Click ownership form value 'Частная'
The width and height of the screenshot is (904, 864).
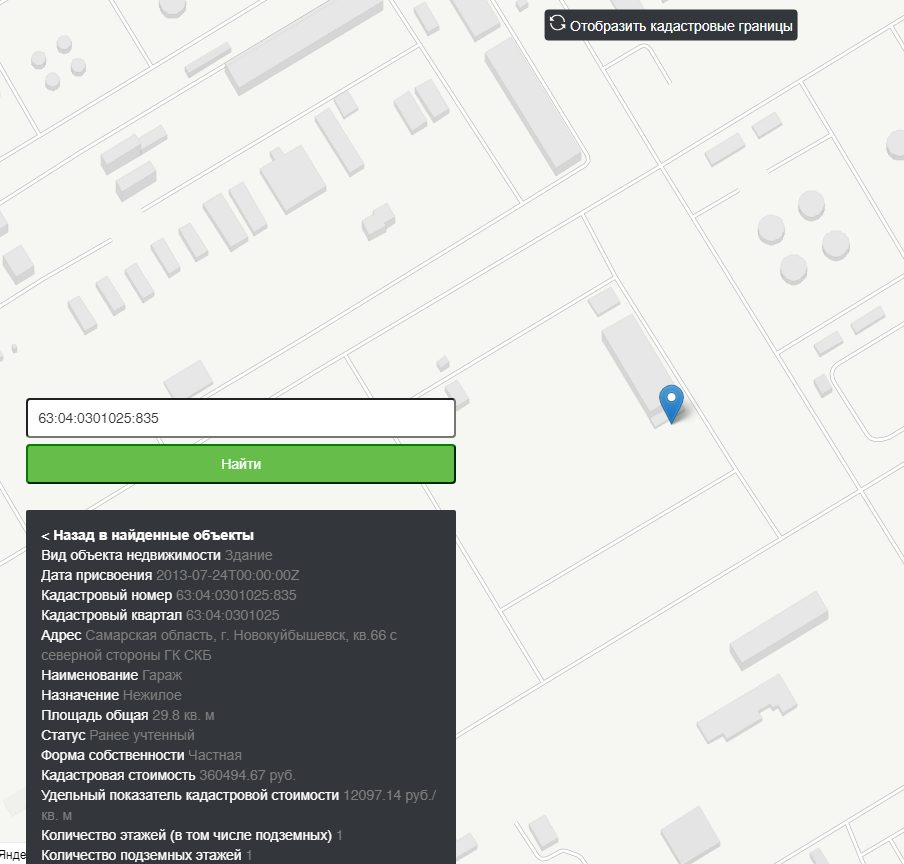(215, 755)
